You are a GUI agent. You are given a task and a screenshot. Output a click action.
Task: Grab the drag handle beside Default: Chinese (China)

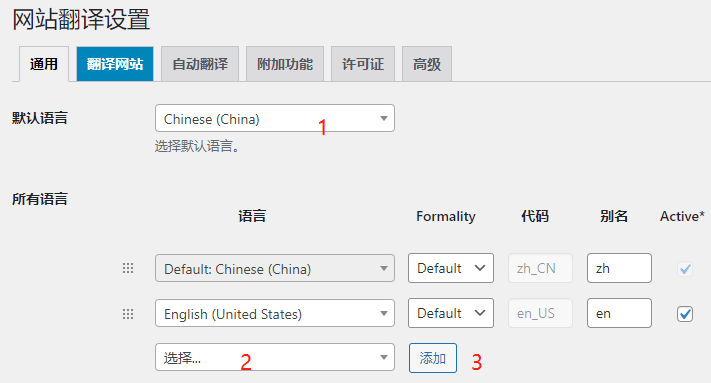pyautogui.click(x=128, y=268)
